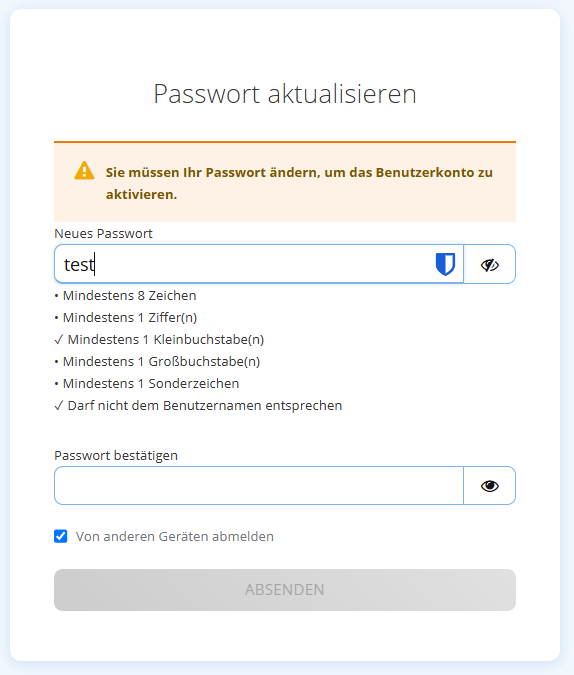Click the ABSENDEN button

(285, 590)
